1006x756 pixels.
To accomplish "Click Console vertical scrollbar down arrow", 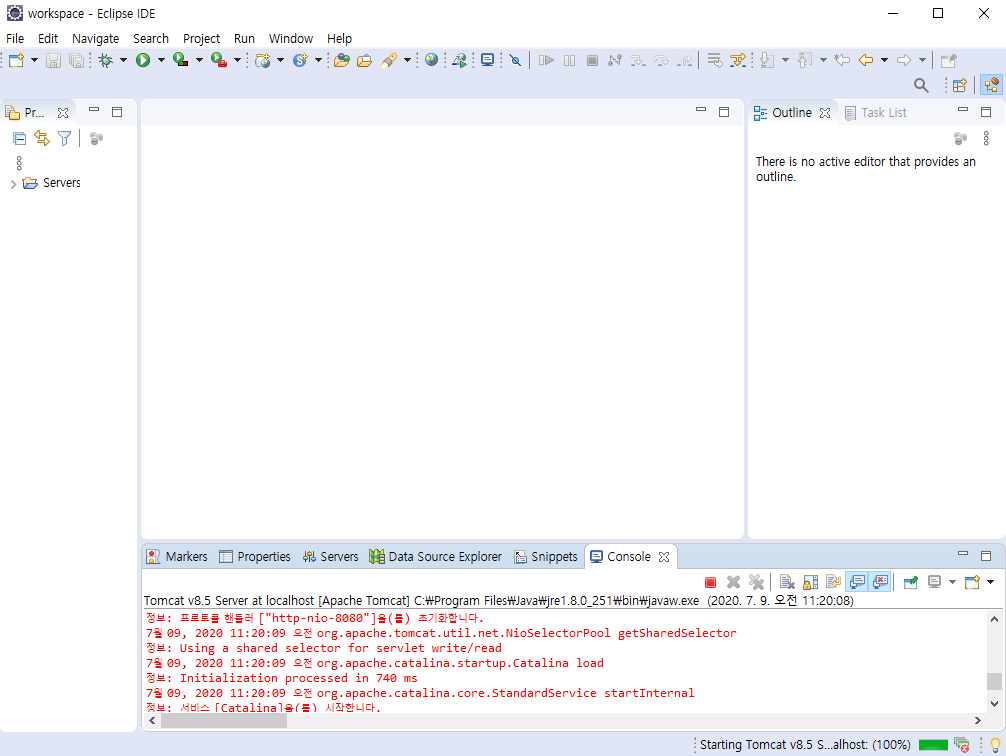I will [x=994, y=704].
